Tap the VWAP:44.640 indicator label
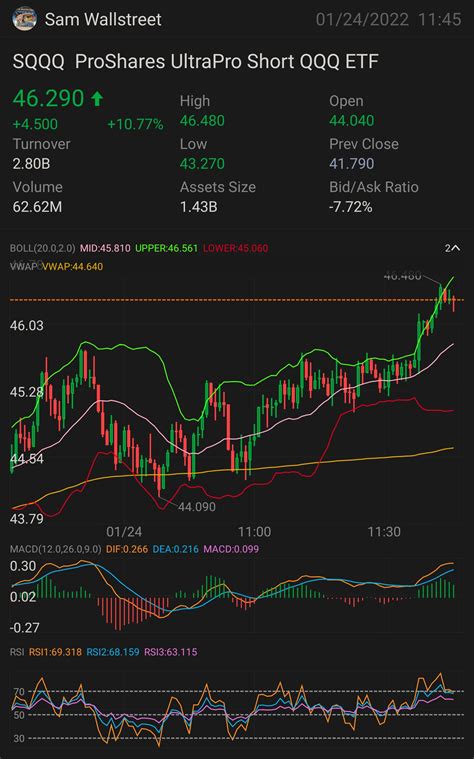This screenshot has width=474, height=759. click(x=73, y=266)
